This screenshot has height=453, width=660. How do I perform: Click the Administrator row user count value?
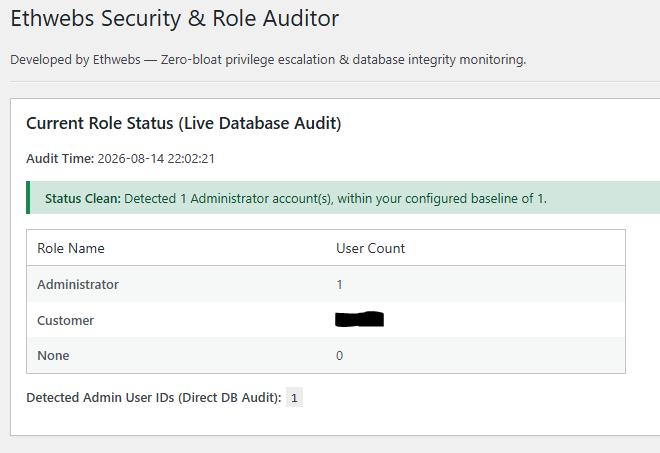point(339,285)
